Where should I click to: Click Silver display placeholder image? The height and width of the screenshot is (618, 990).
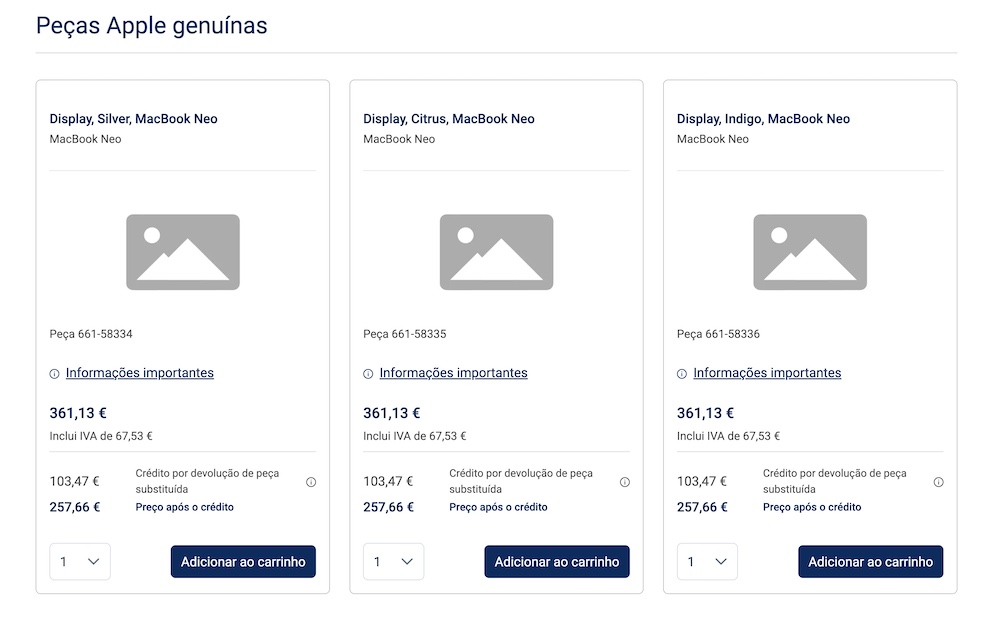183,252
